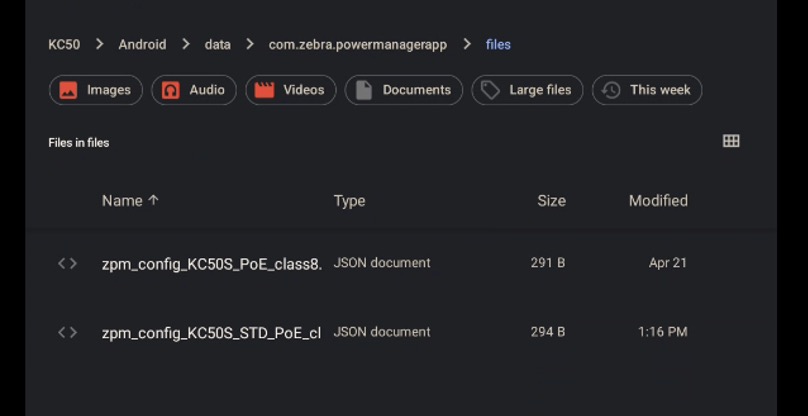This screenshot has height=416, width=808.
Task: Click JSON document type in the PoE_class8 row
Action: click(382, 263)
